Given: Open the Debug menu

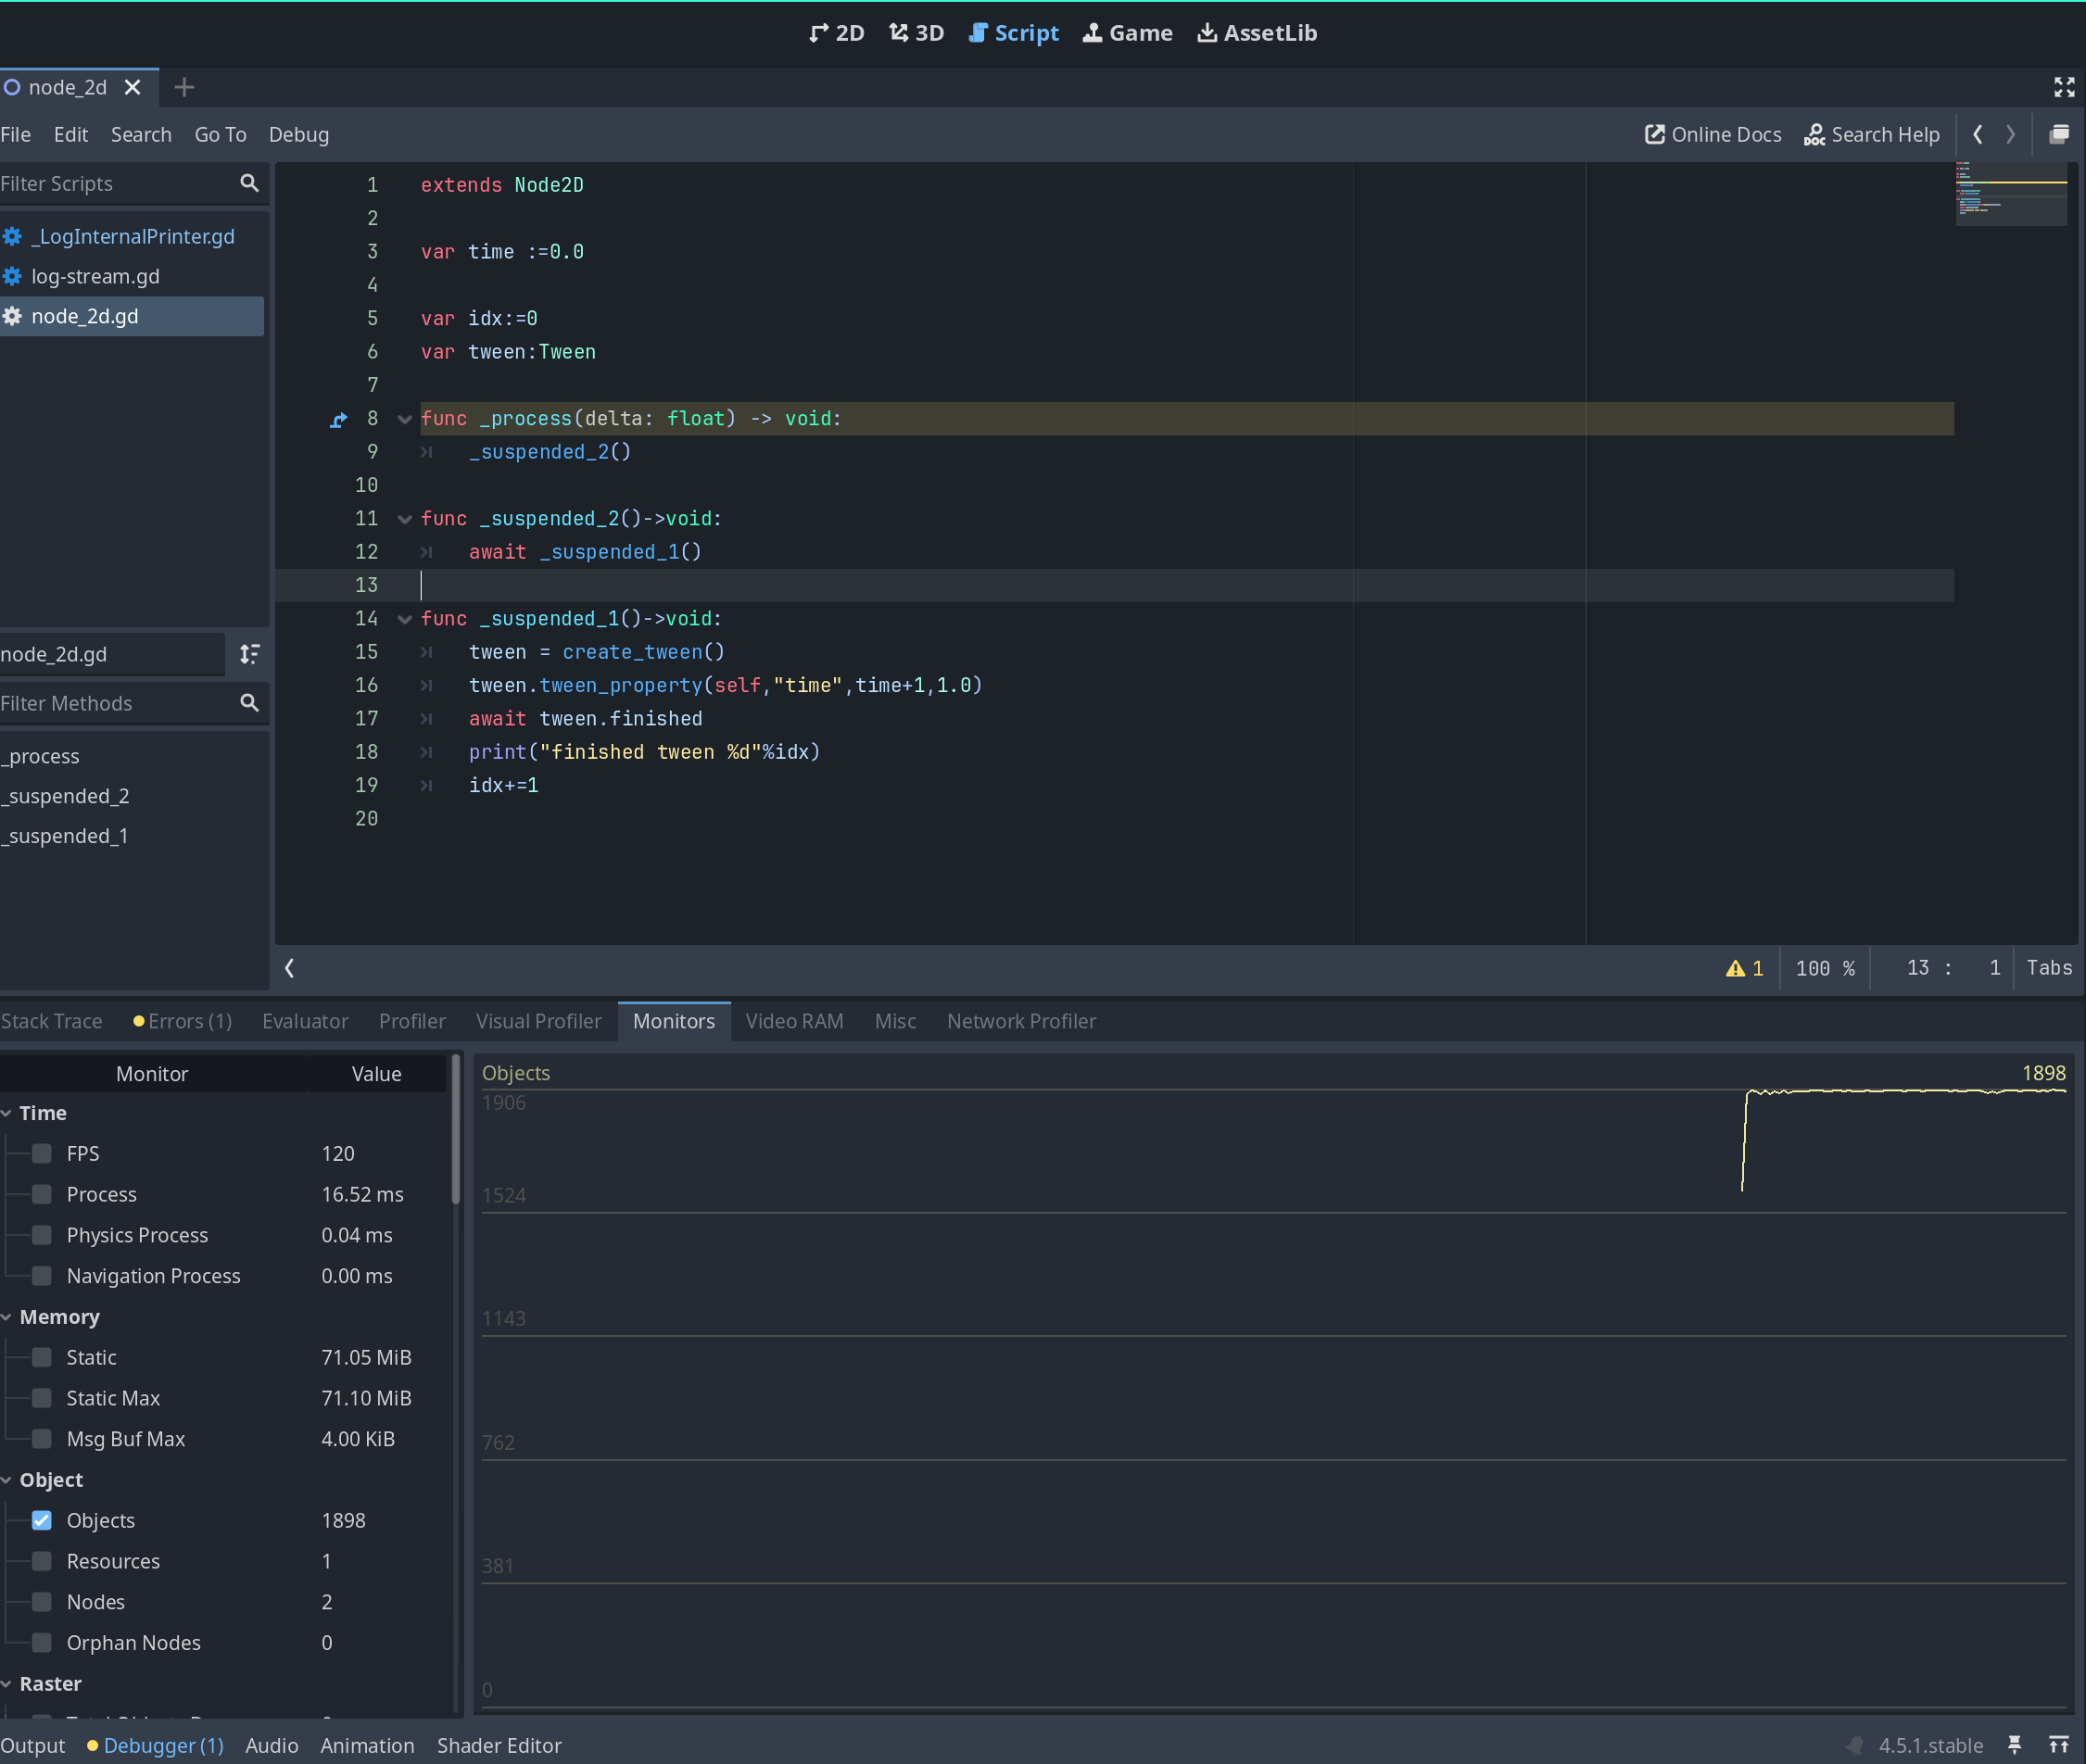Looking at the screenshot, I should pos(298,134).
